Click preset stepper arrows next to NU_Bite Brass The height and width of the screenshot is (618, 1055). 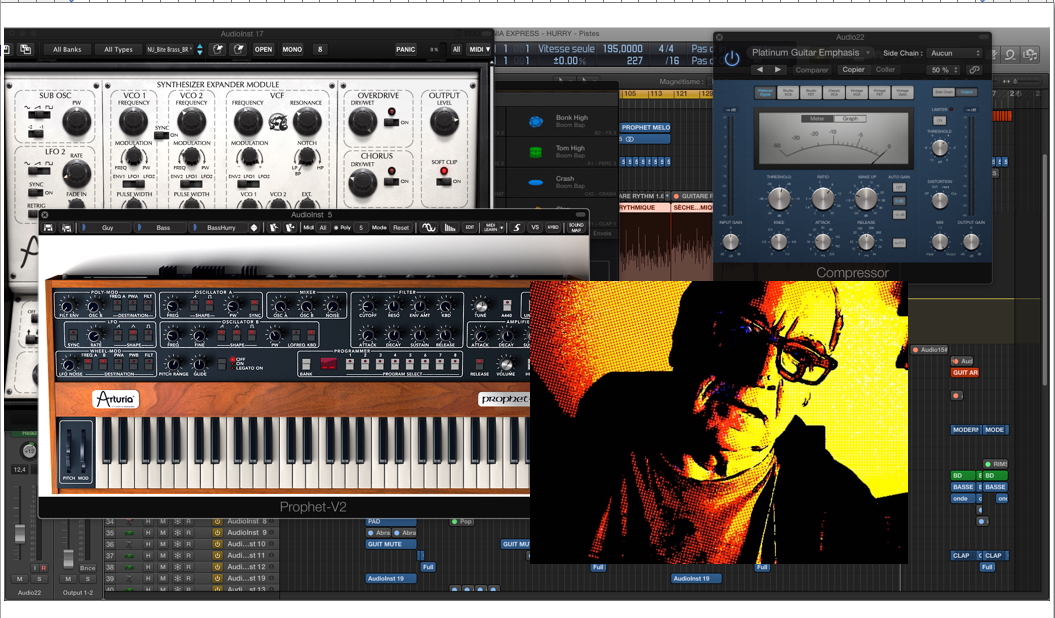tap(199, 49)
